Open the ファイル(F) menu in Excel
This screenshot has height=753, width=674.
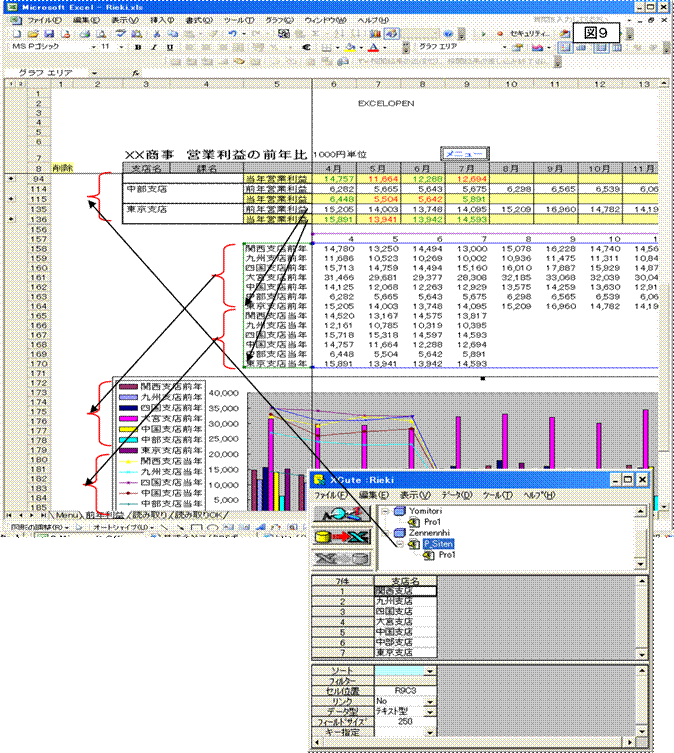[x=45, y=20]
